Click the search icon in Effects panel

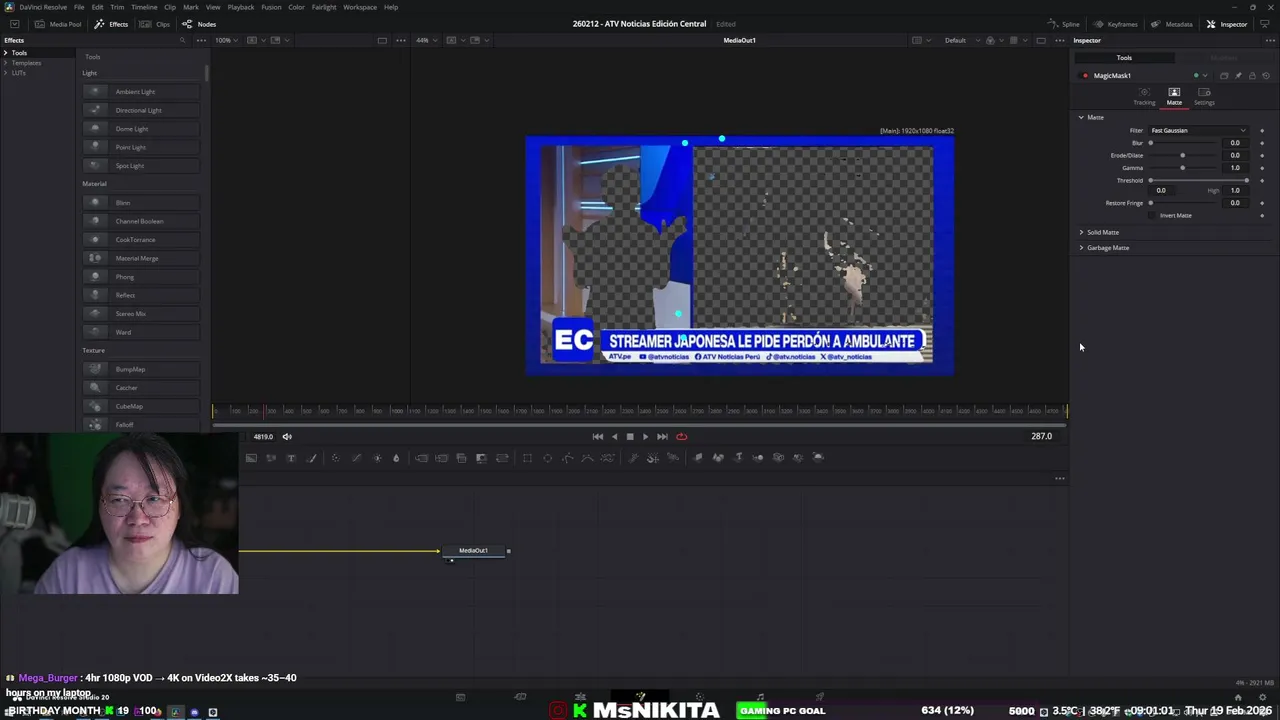(x=182, y=40)
